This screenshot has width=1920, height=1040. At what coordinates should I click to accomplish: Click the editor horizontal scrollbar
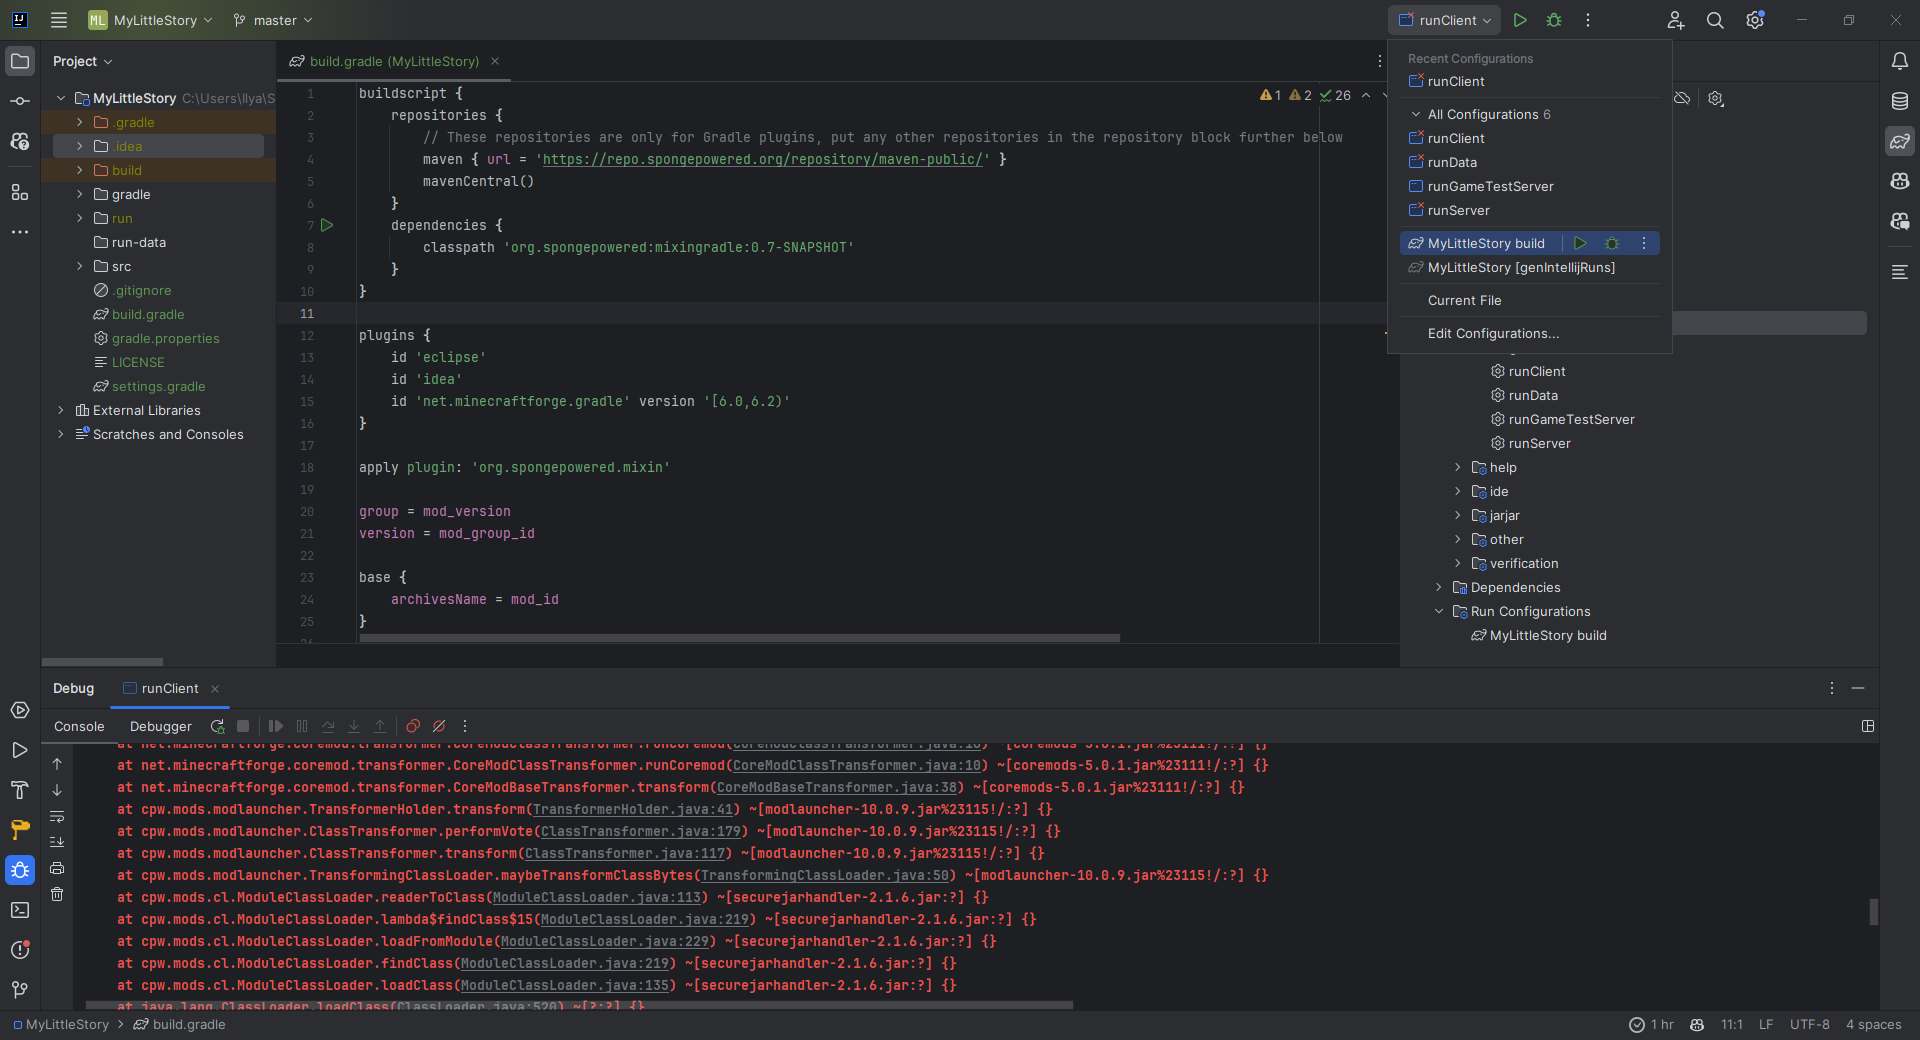[740, 637]
